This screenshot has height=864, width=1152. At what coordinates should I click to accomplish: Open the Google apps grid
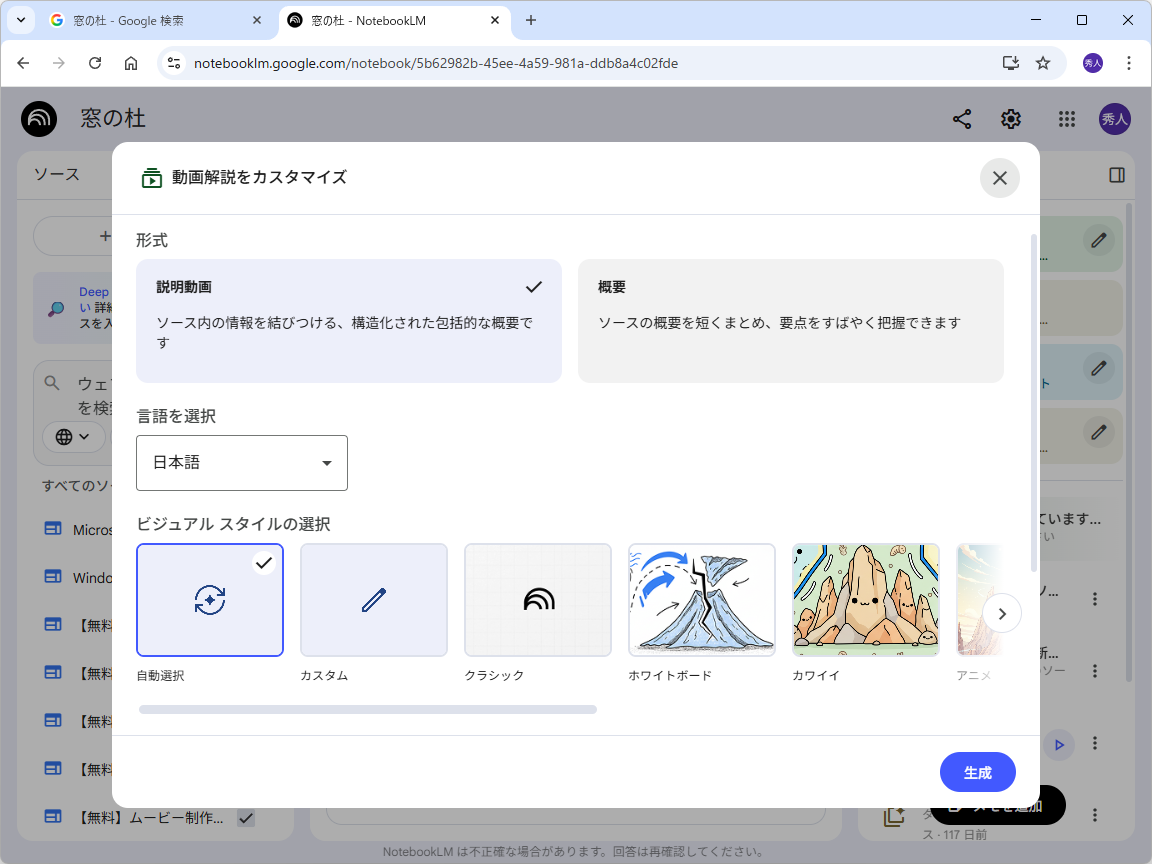coord(1067,118)
